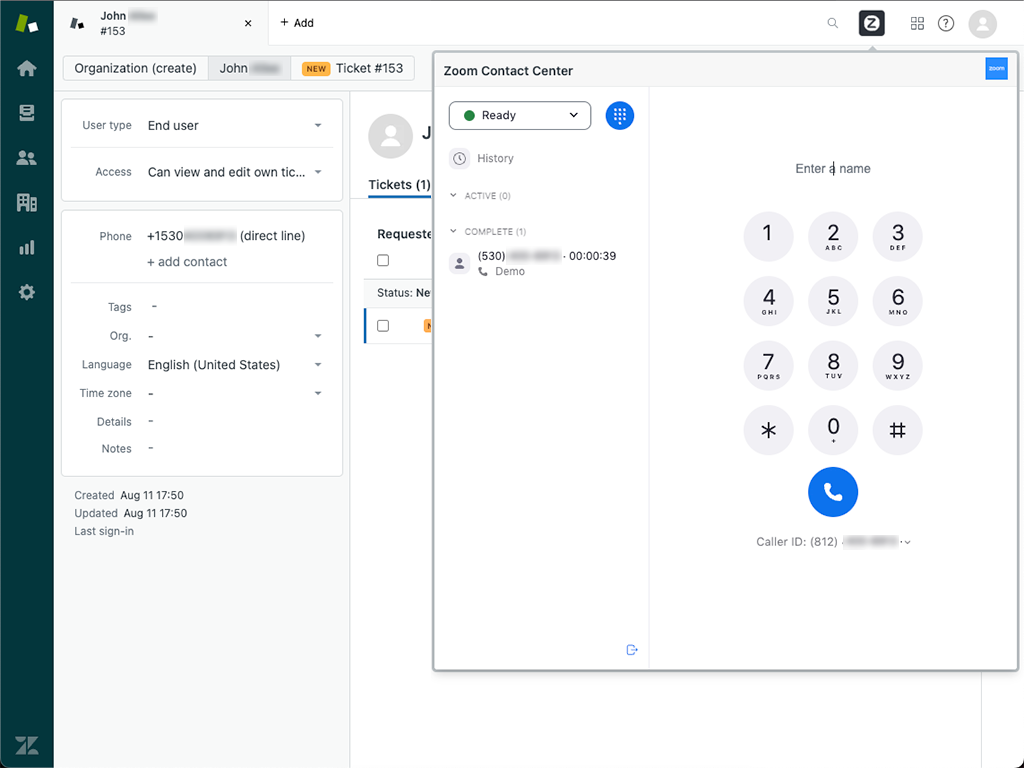Check the ticket row checkbox
The width and height of the screenshot is (1024, 768).
pyautogui.click(x=383, y=325)
